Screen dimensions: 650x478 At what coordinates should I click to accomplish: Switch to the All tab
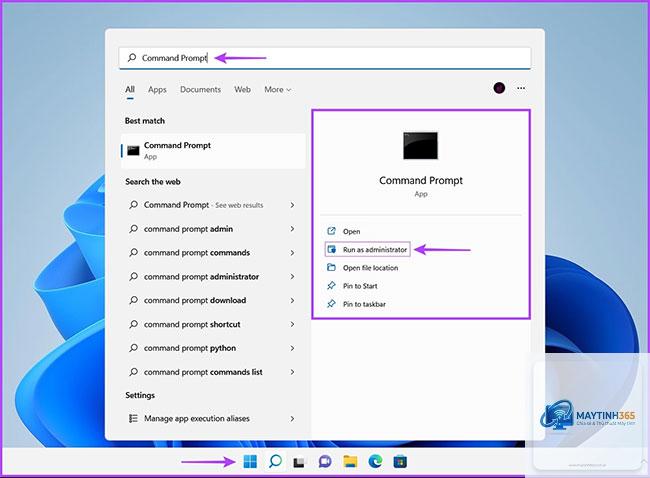pos(130,89)
